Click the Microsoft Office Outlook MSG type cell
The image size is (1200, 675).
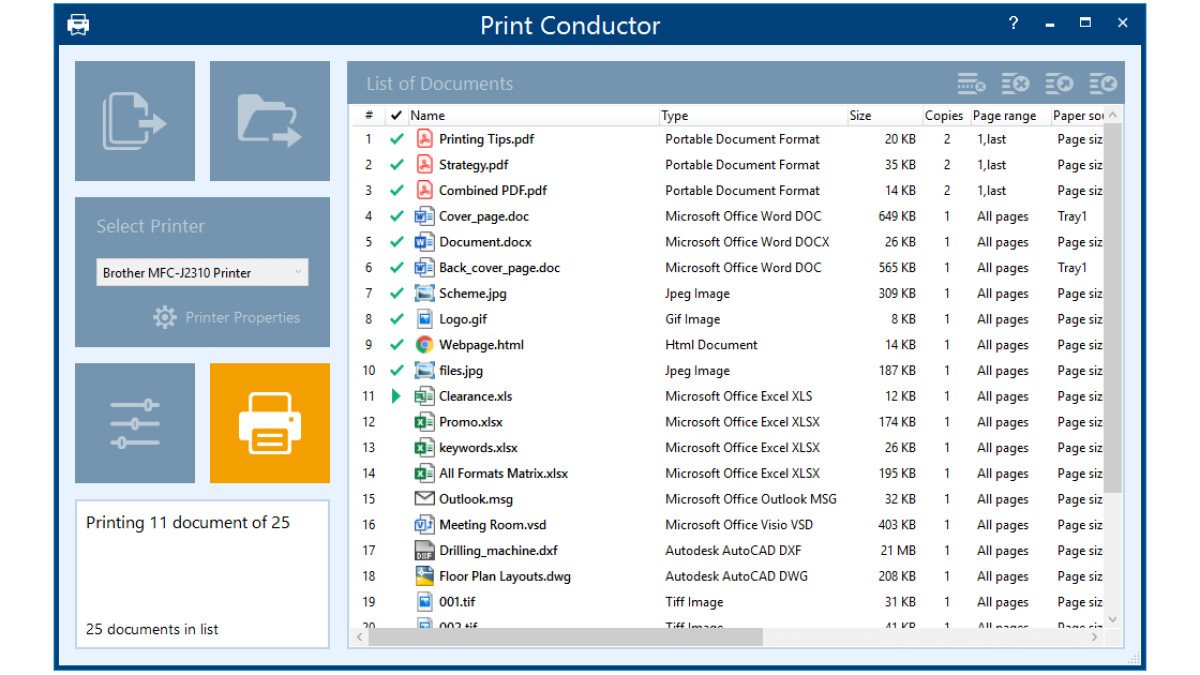(751, 499)
